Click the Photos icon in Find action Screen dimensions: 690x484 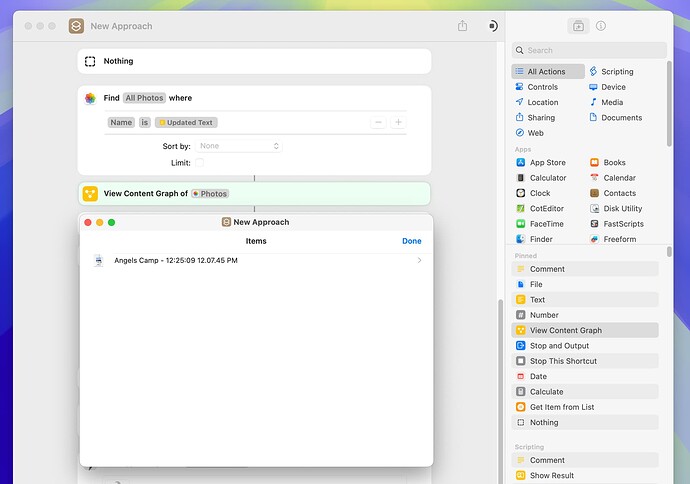(90, 98)
